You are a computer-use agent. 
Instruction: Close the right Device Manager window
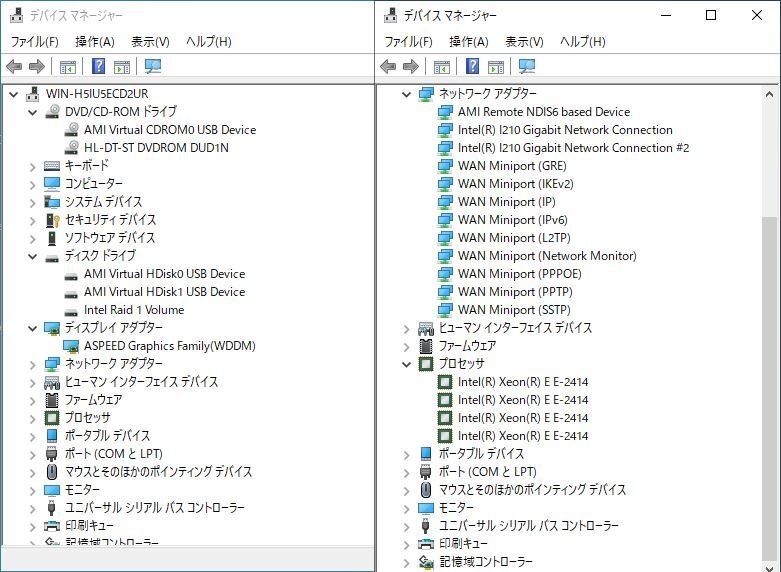pyautogui.click(x=757, y=15)
